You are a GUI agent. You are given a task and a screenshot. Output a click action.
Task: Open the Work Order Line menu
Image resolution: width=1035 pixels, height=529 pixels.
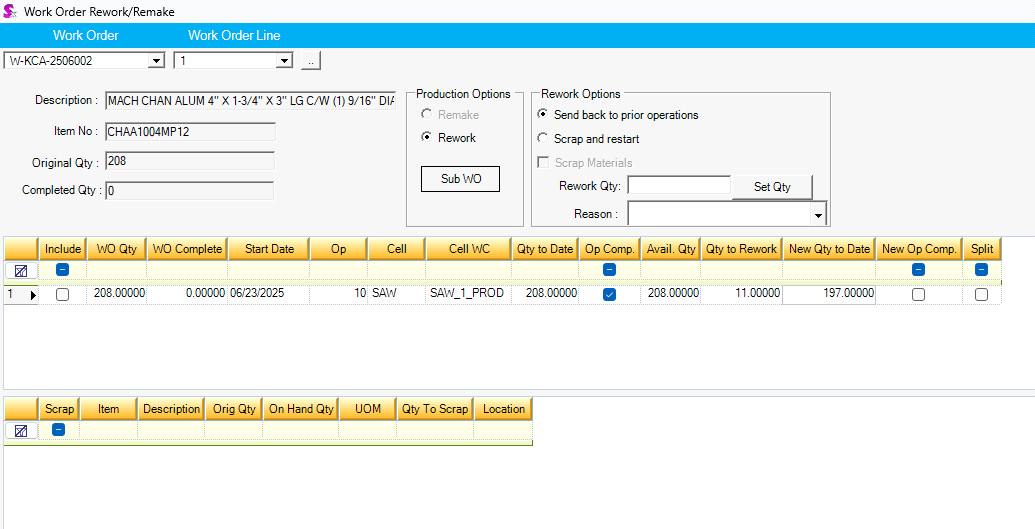(234, 35)
